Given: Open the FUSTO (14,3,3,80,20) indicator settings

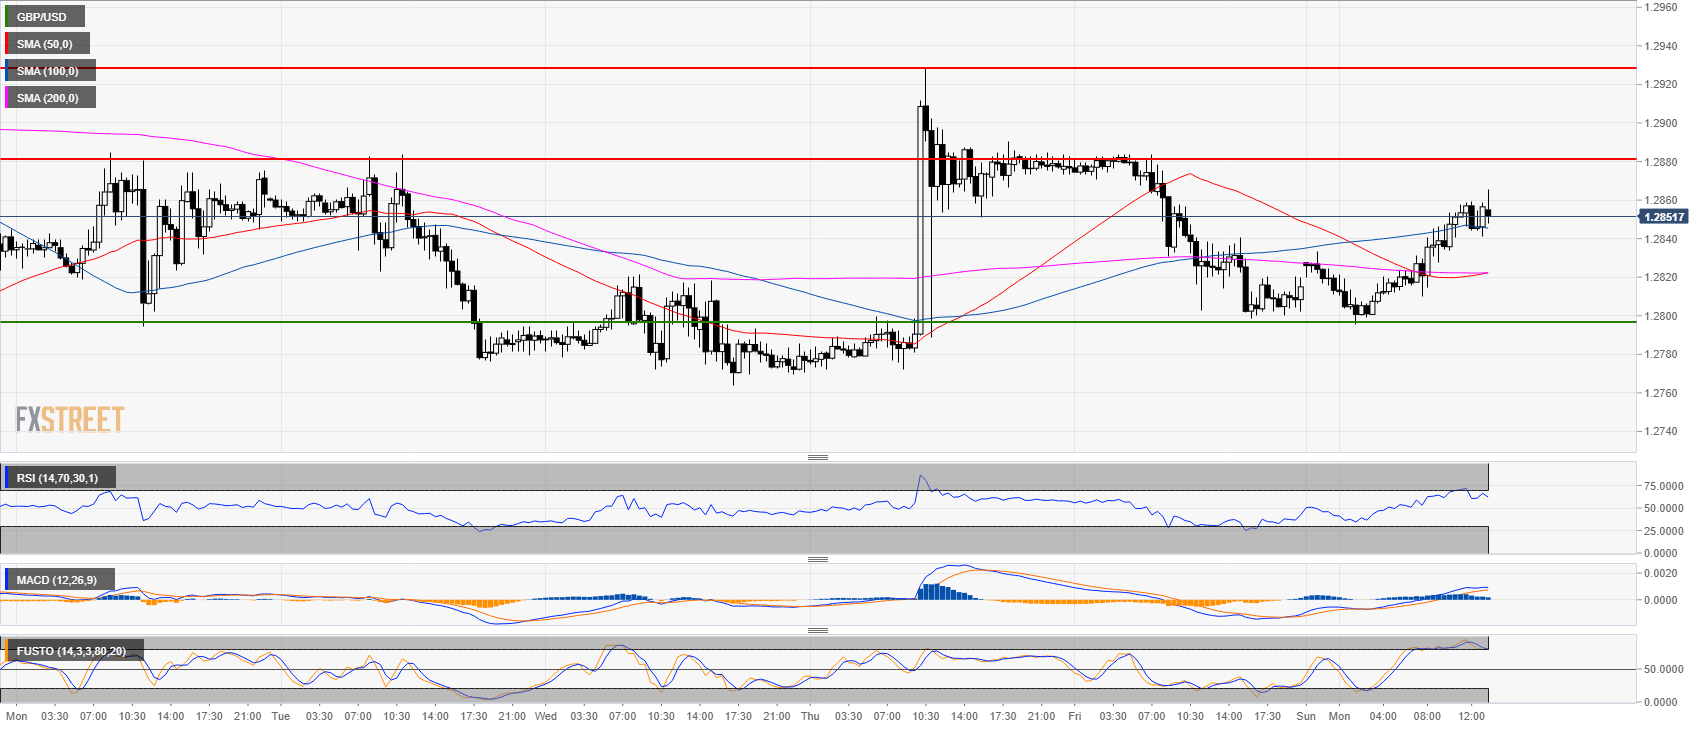Looking at the screenshot, I should 71,651.
